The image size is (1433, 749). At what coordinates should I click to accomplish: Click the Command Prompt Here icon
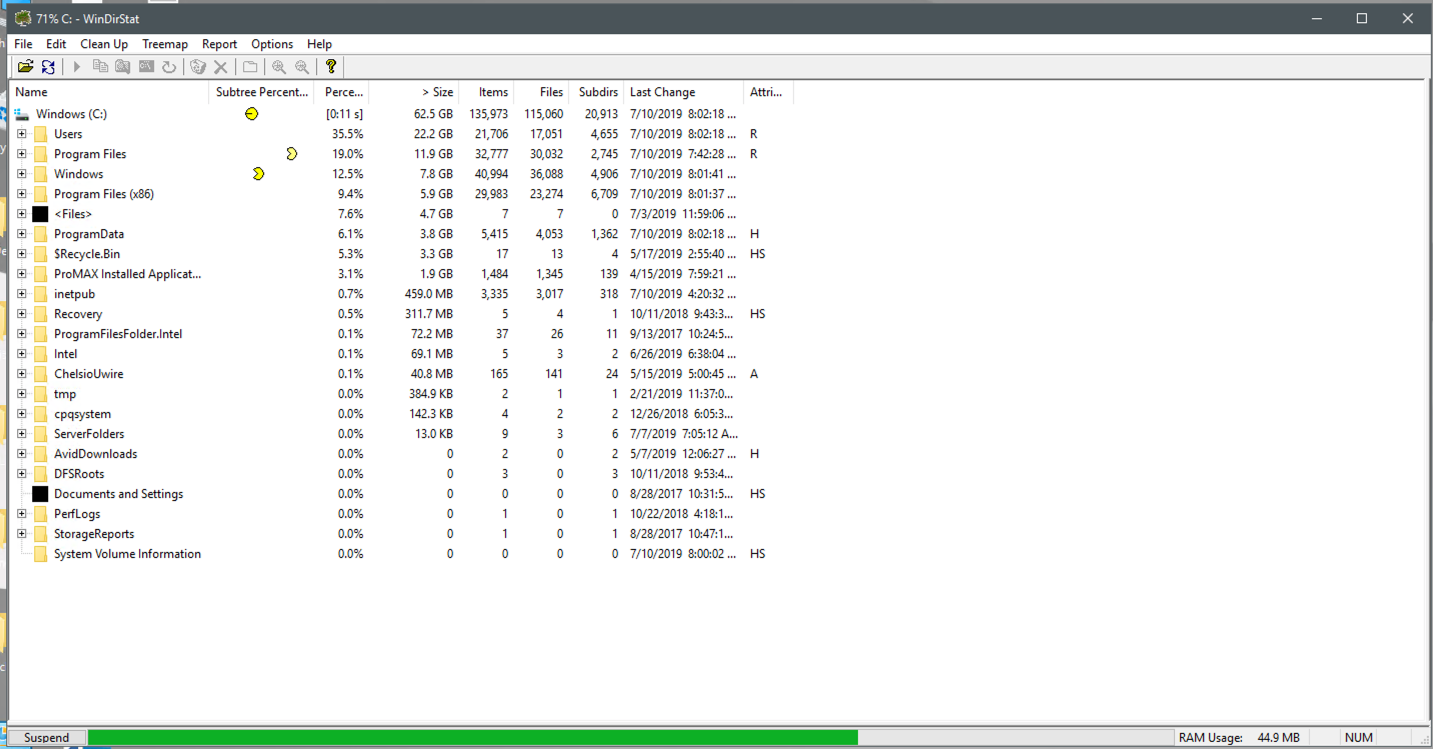[146, 67]
